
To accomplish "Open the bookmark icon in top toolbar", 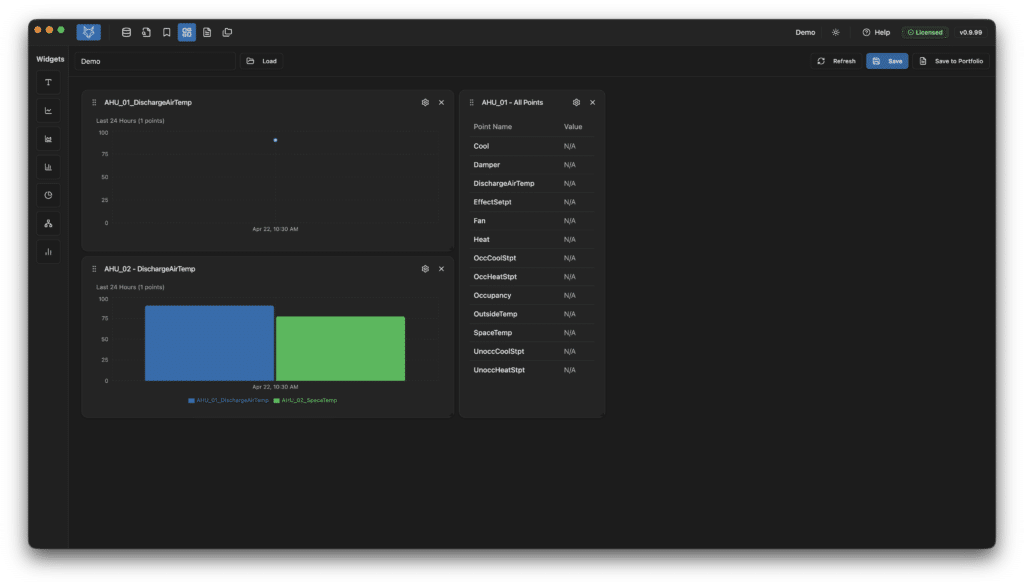I will click(x=167, y=32).
